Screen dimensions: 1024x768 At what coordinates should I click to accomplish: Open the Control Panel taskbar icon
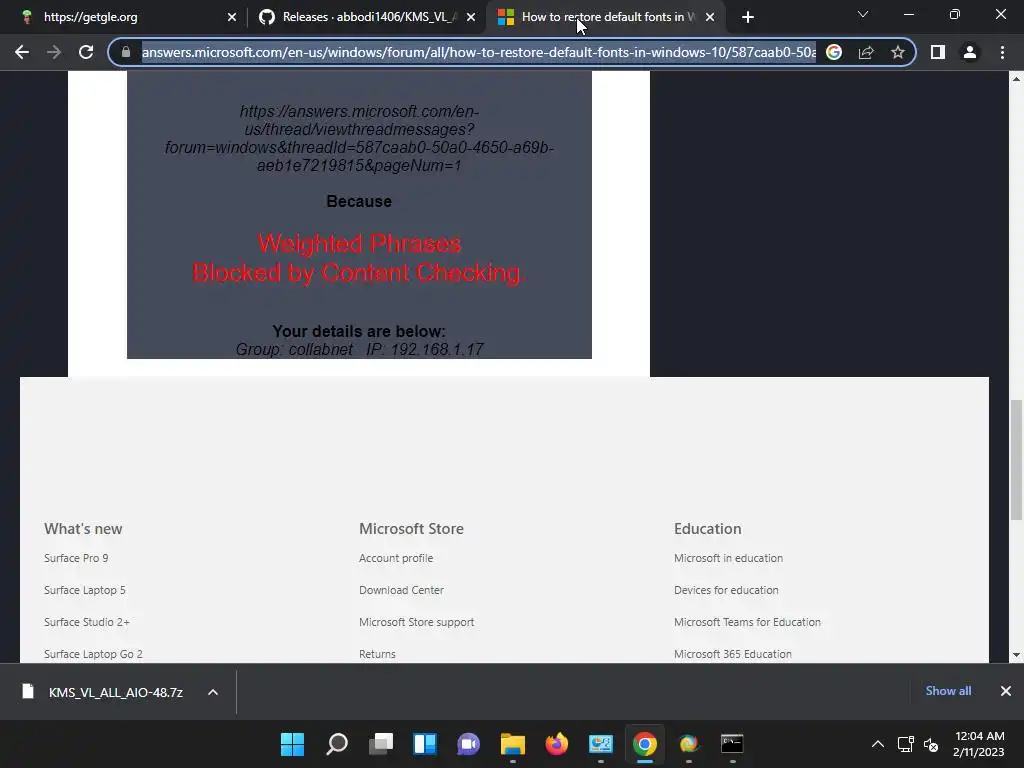601,744
